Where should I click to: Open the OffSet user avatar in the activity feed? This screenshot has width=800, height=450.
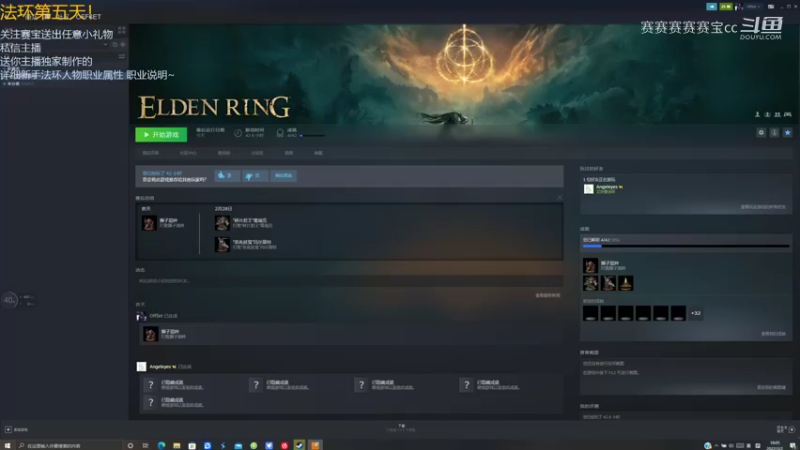[141, 316]
